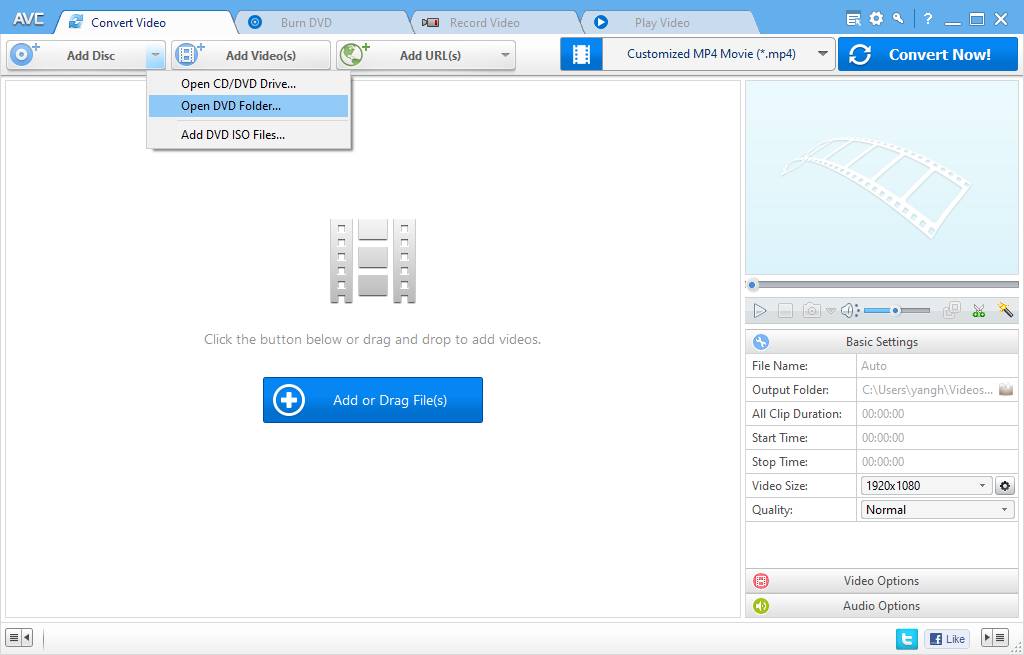Register the software via the key icon

[x=898, y=17]
